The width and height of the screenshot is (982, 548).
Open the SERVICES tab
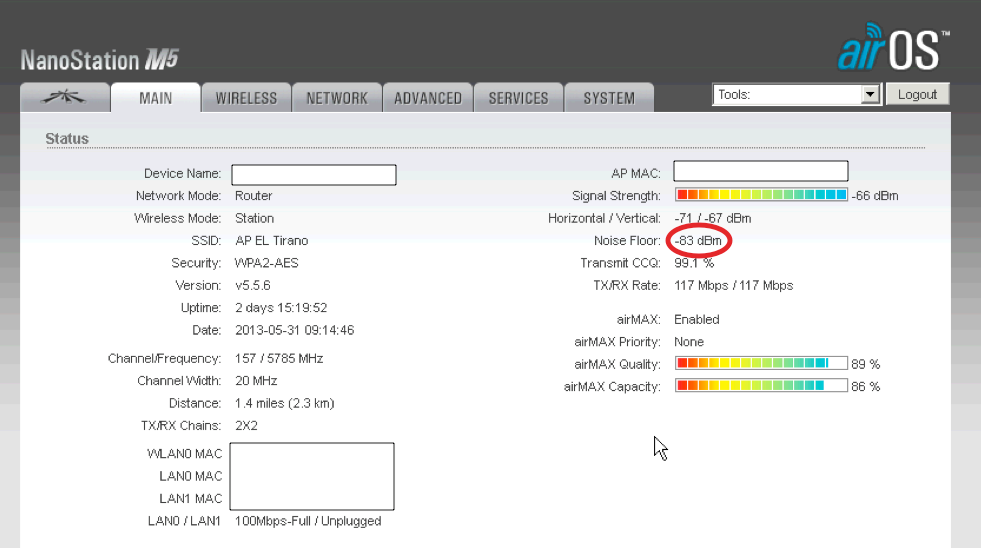(x=518, y=98)
